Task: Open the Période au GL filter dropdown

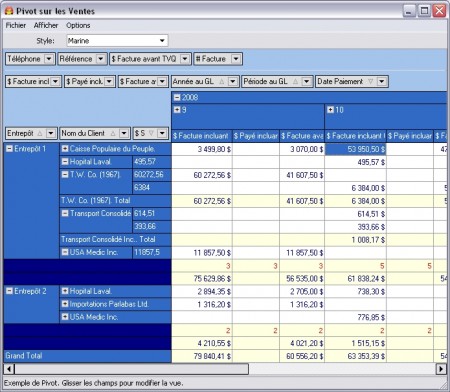Action: pos(306,81)
